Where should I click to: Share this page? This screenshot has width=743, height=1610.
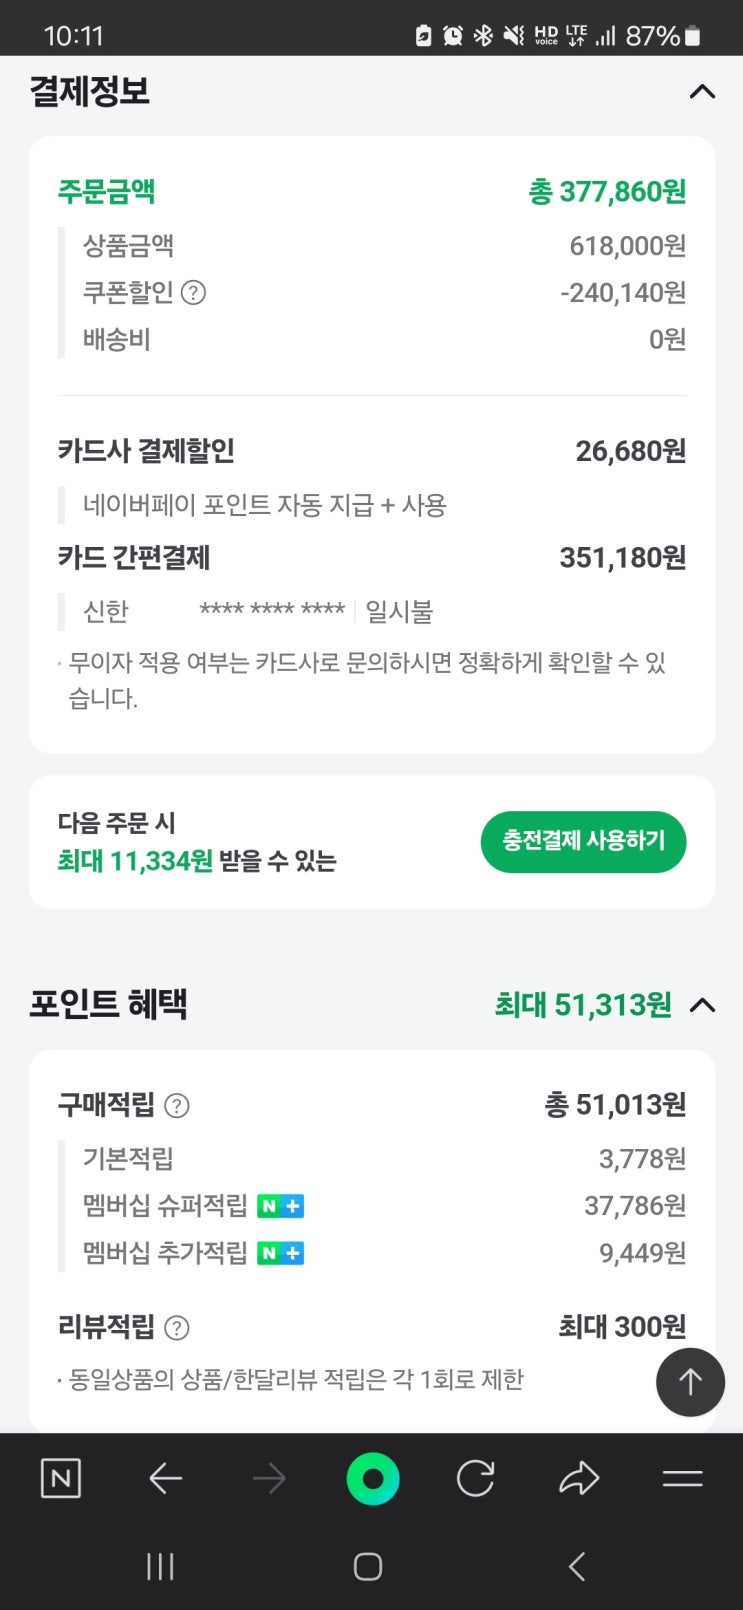coord(578,1478)
